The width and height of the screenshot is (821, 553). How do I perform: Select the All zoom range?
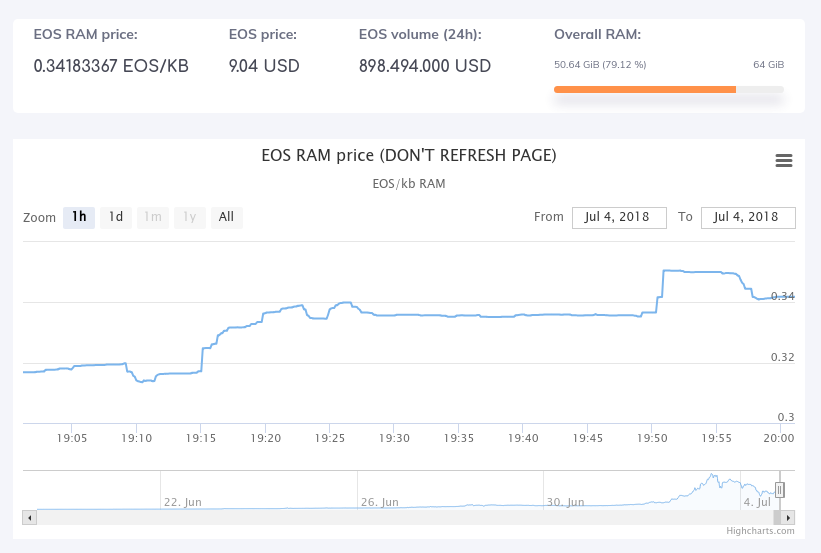tap(227, 217)
